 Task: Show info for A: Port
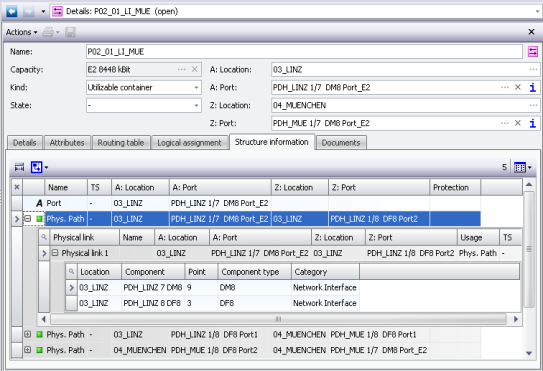533,87
